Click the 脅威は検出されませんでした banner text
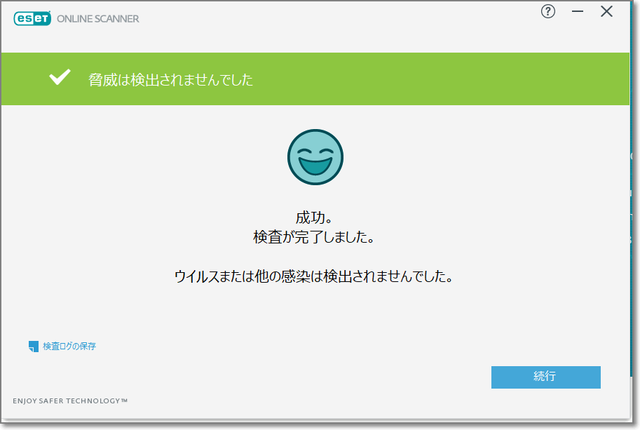 tap(170, 80)
